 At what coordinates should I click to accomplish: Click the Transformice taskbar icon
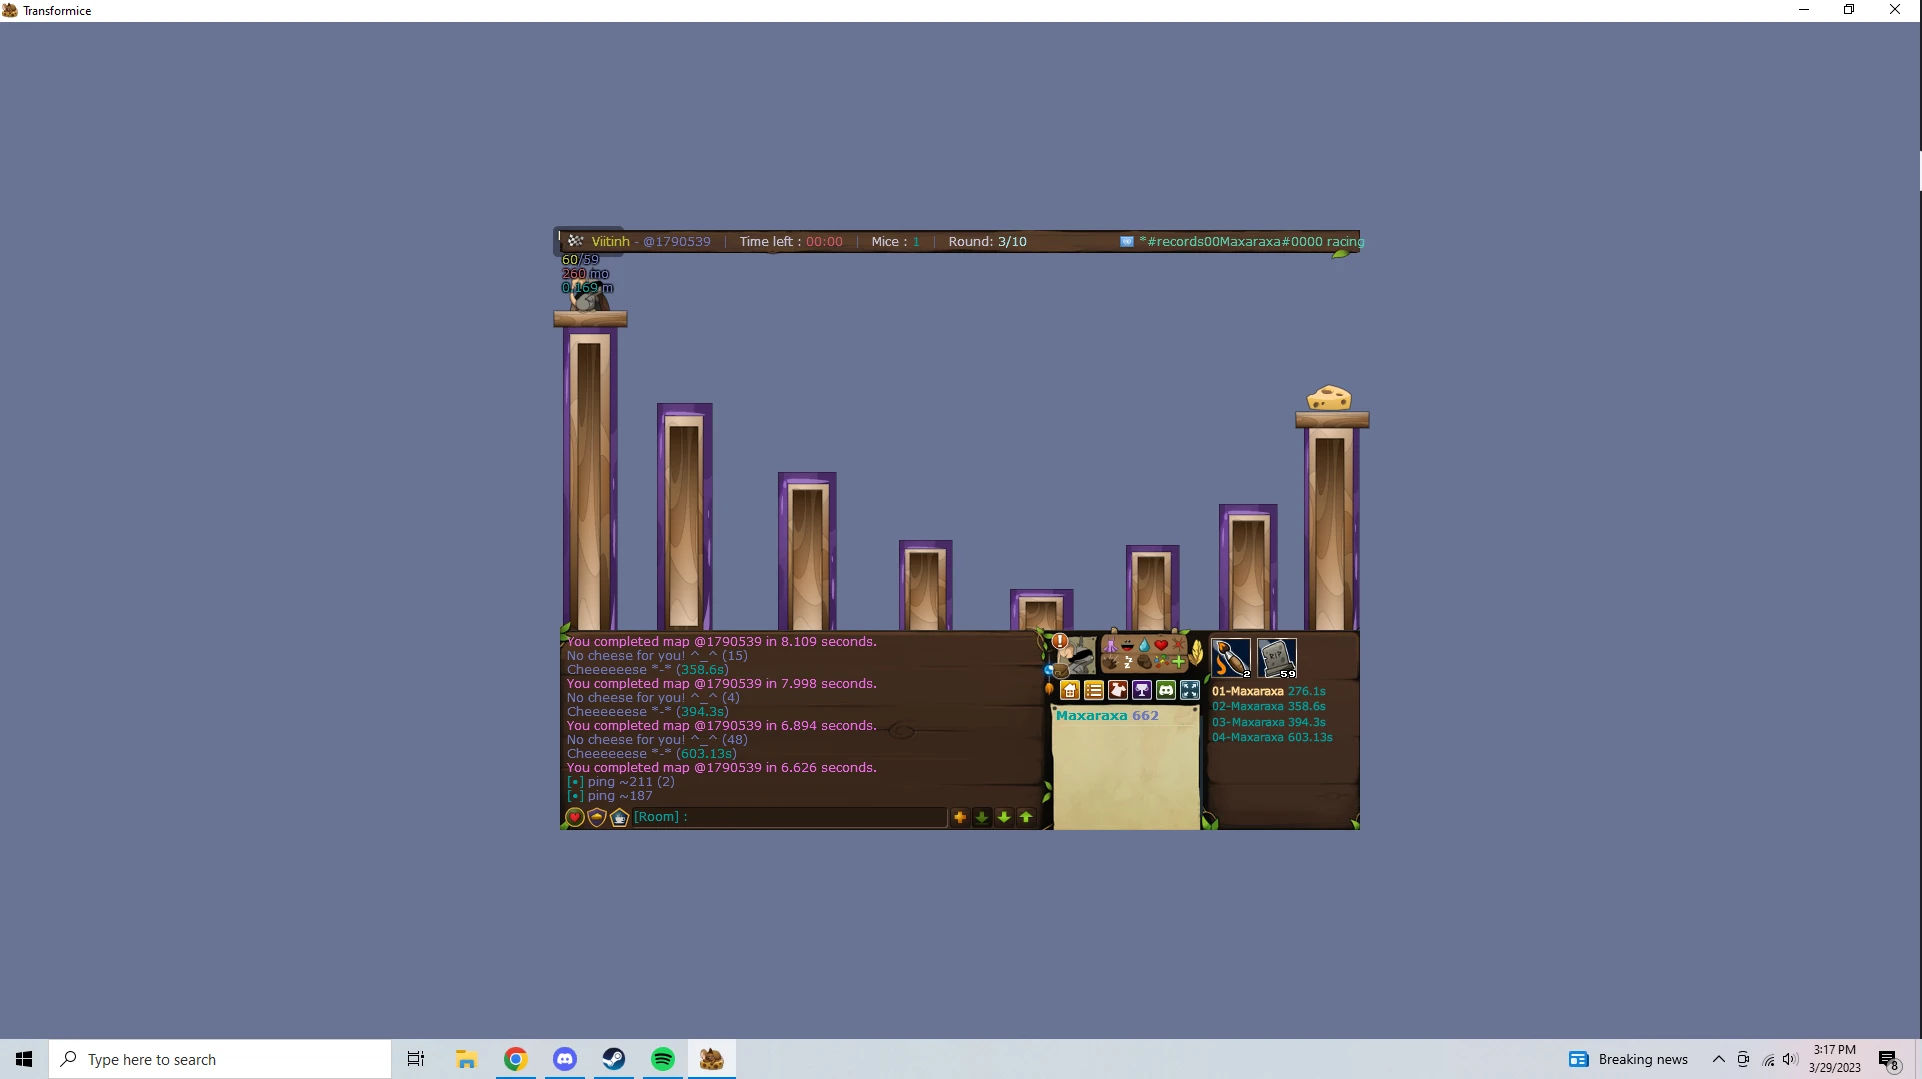(711, 1059)
